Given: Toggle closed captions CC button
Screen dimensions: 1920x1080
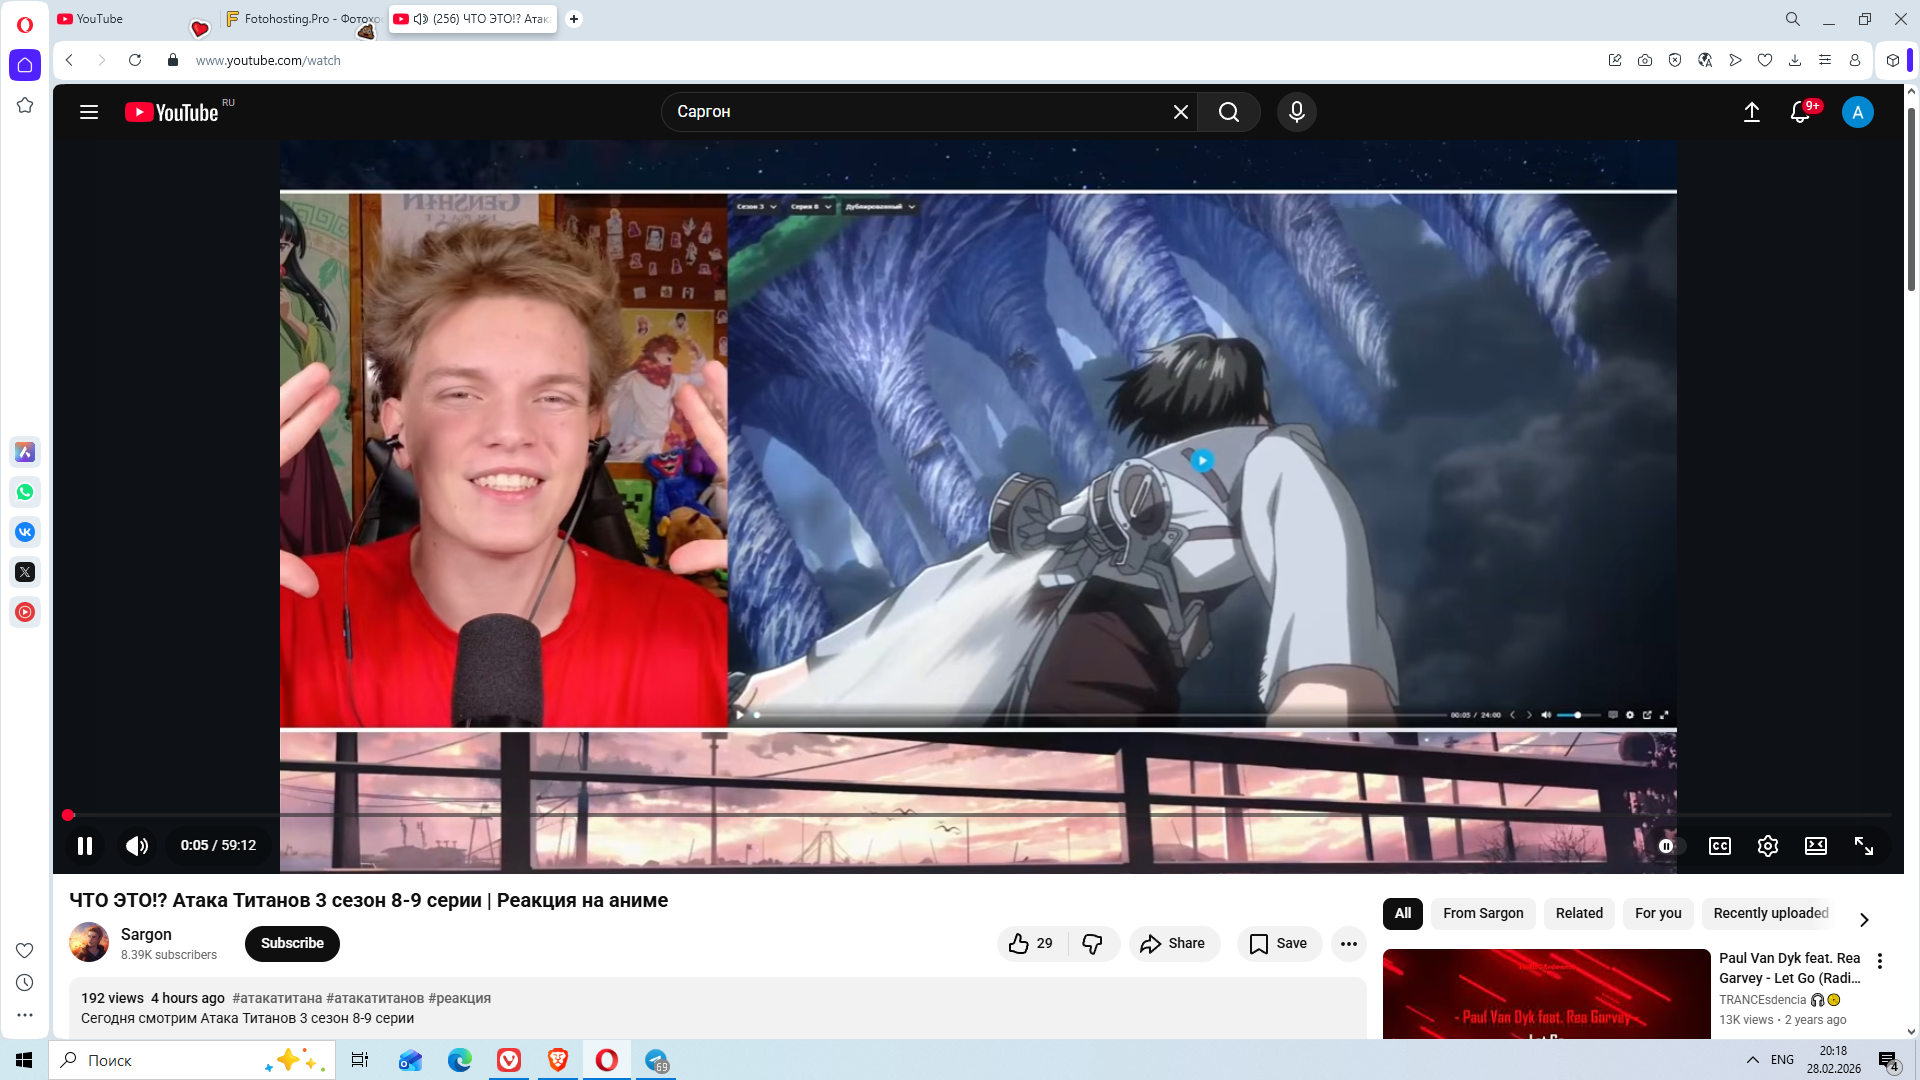Looking at the screenshot, I should click(x=1719, y=846).
